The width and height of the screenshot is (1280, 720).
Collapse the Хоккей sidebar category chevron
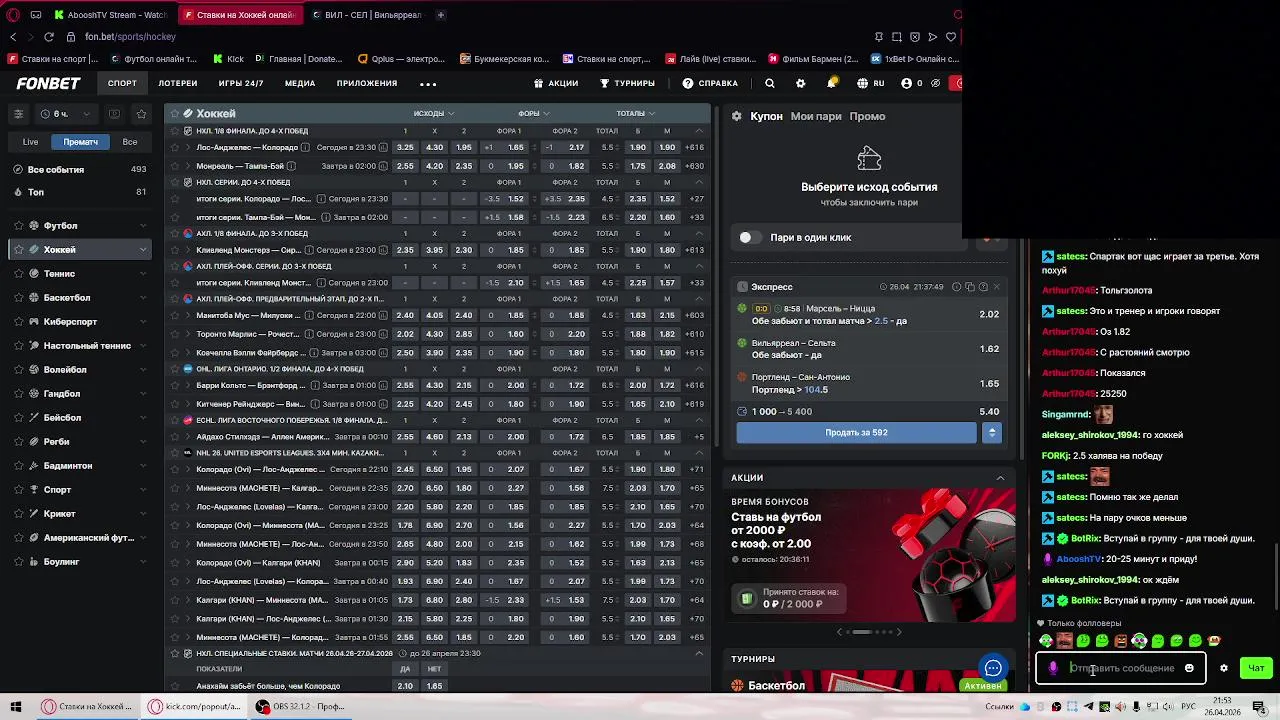[x=143, y=250]
